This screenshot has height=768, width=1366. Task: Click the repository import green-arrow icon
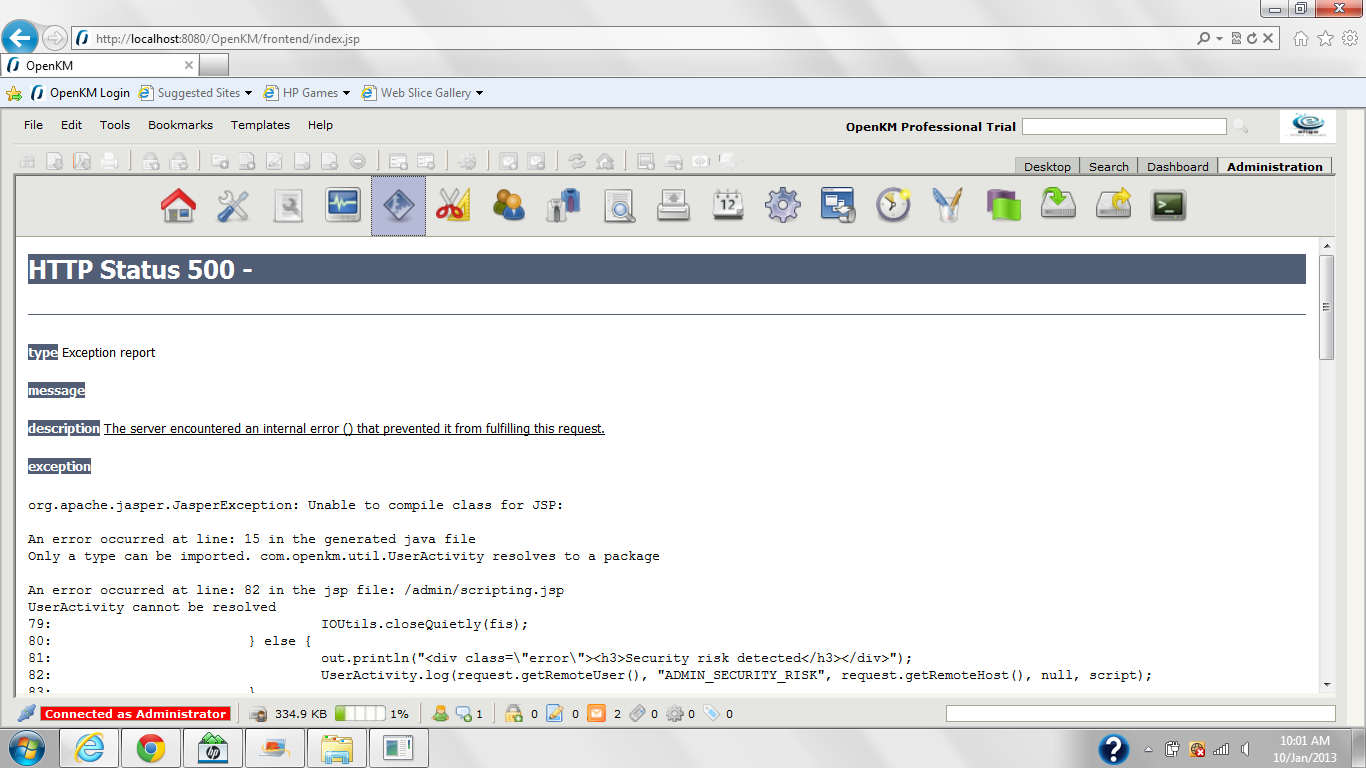(x=1057, y=204)
